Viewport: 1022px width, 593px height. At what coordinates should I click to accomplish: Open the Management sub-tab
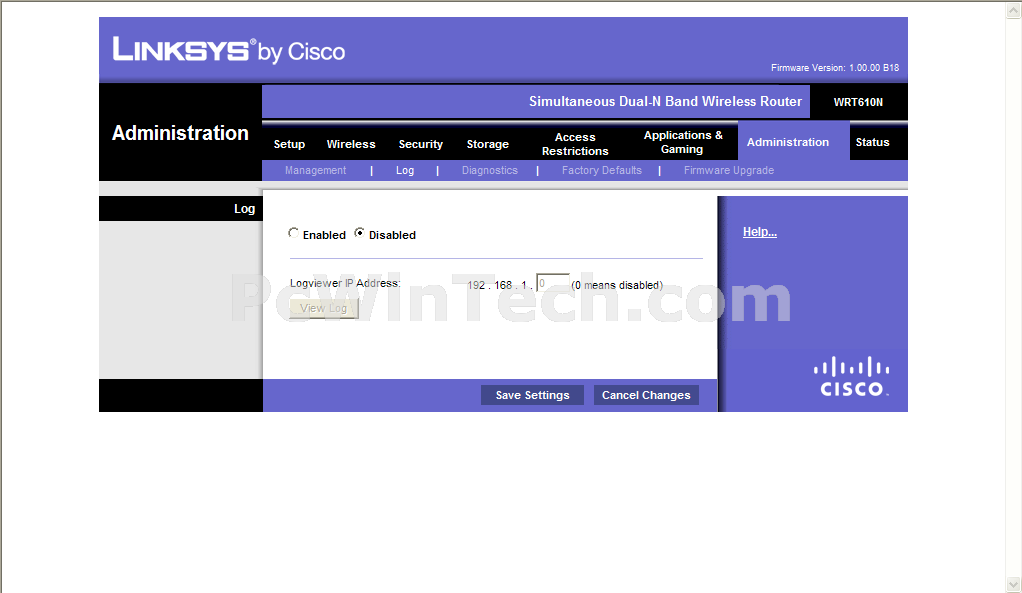(315, 170)
